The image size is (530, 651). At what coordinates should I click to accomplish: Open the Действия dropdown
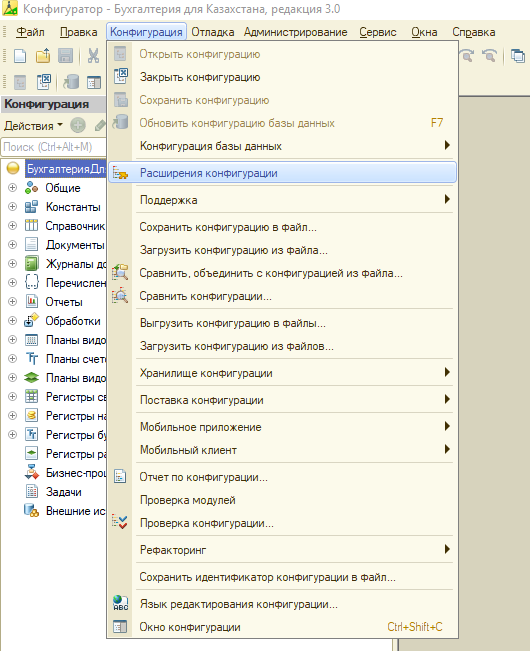click(33, 125)
